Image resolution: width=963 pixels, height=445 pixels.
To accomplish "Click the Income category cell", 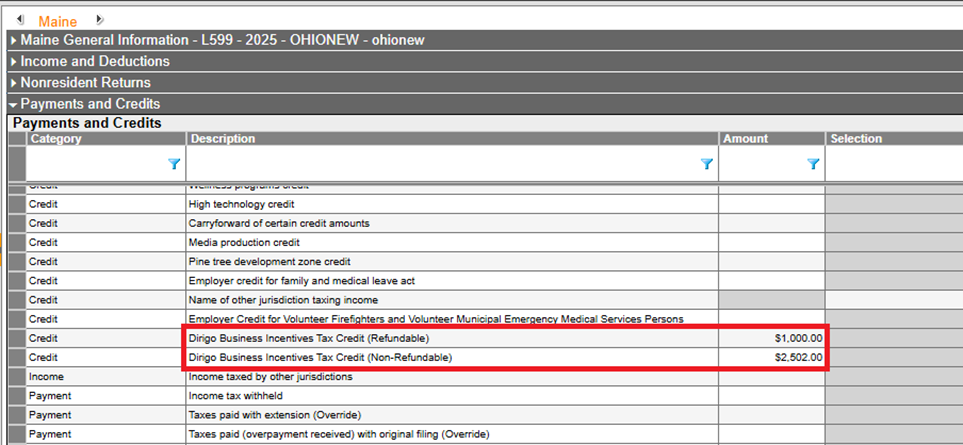I will 106,376.
